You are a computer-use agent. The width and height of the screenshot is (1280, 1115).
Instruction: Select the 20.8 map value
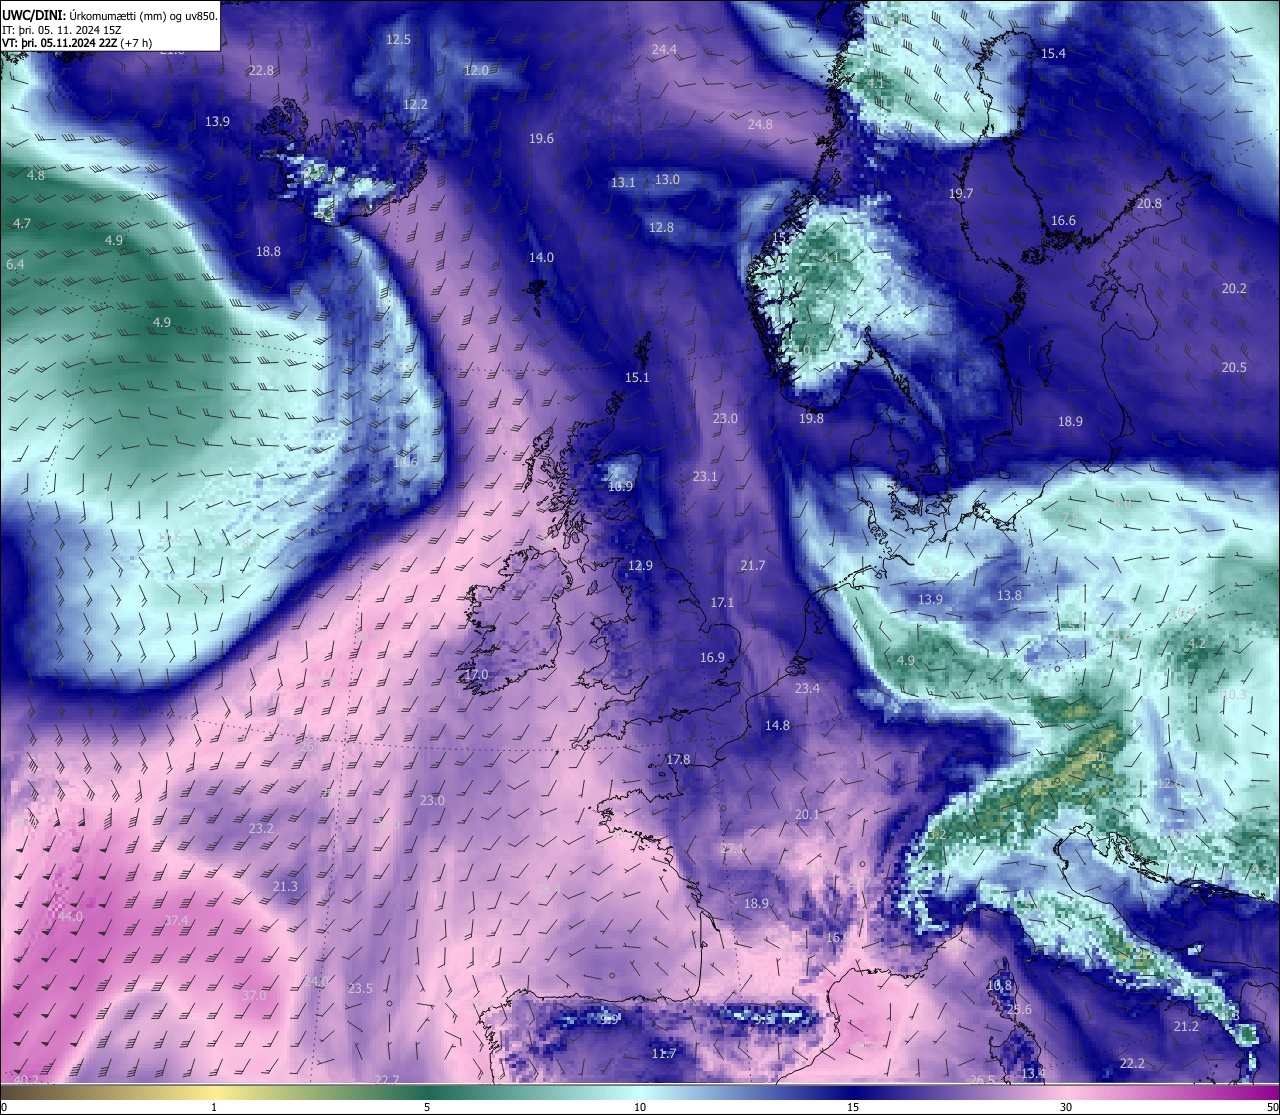1149,204
